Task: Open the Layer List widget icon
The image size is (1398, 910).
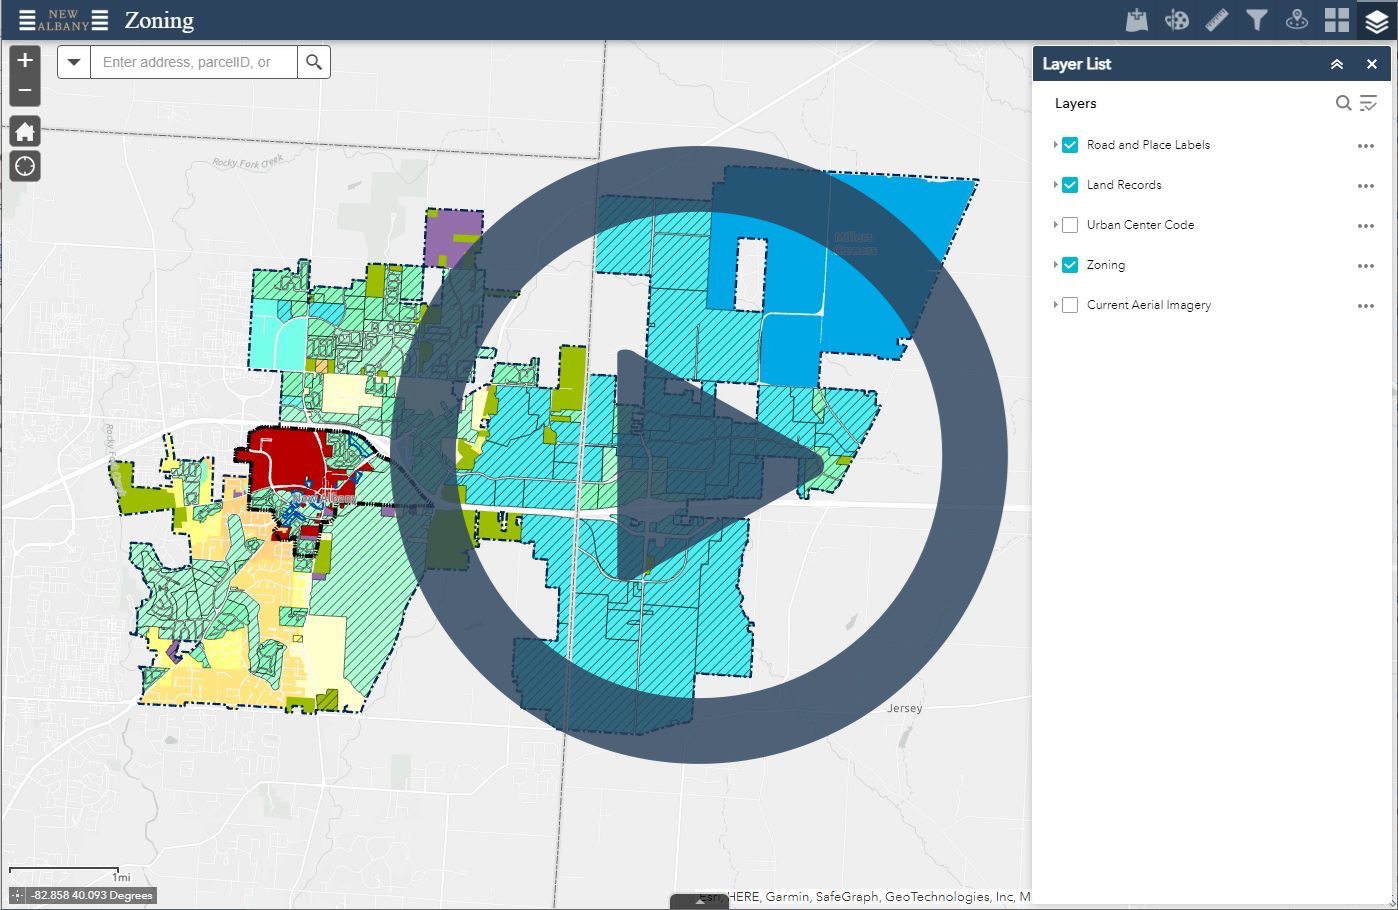Action: (x=1376, y=18)
